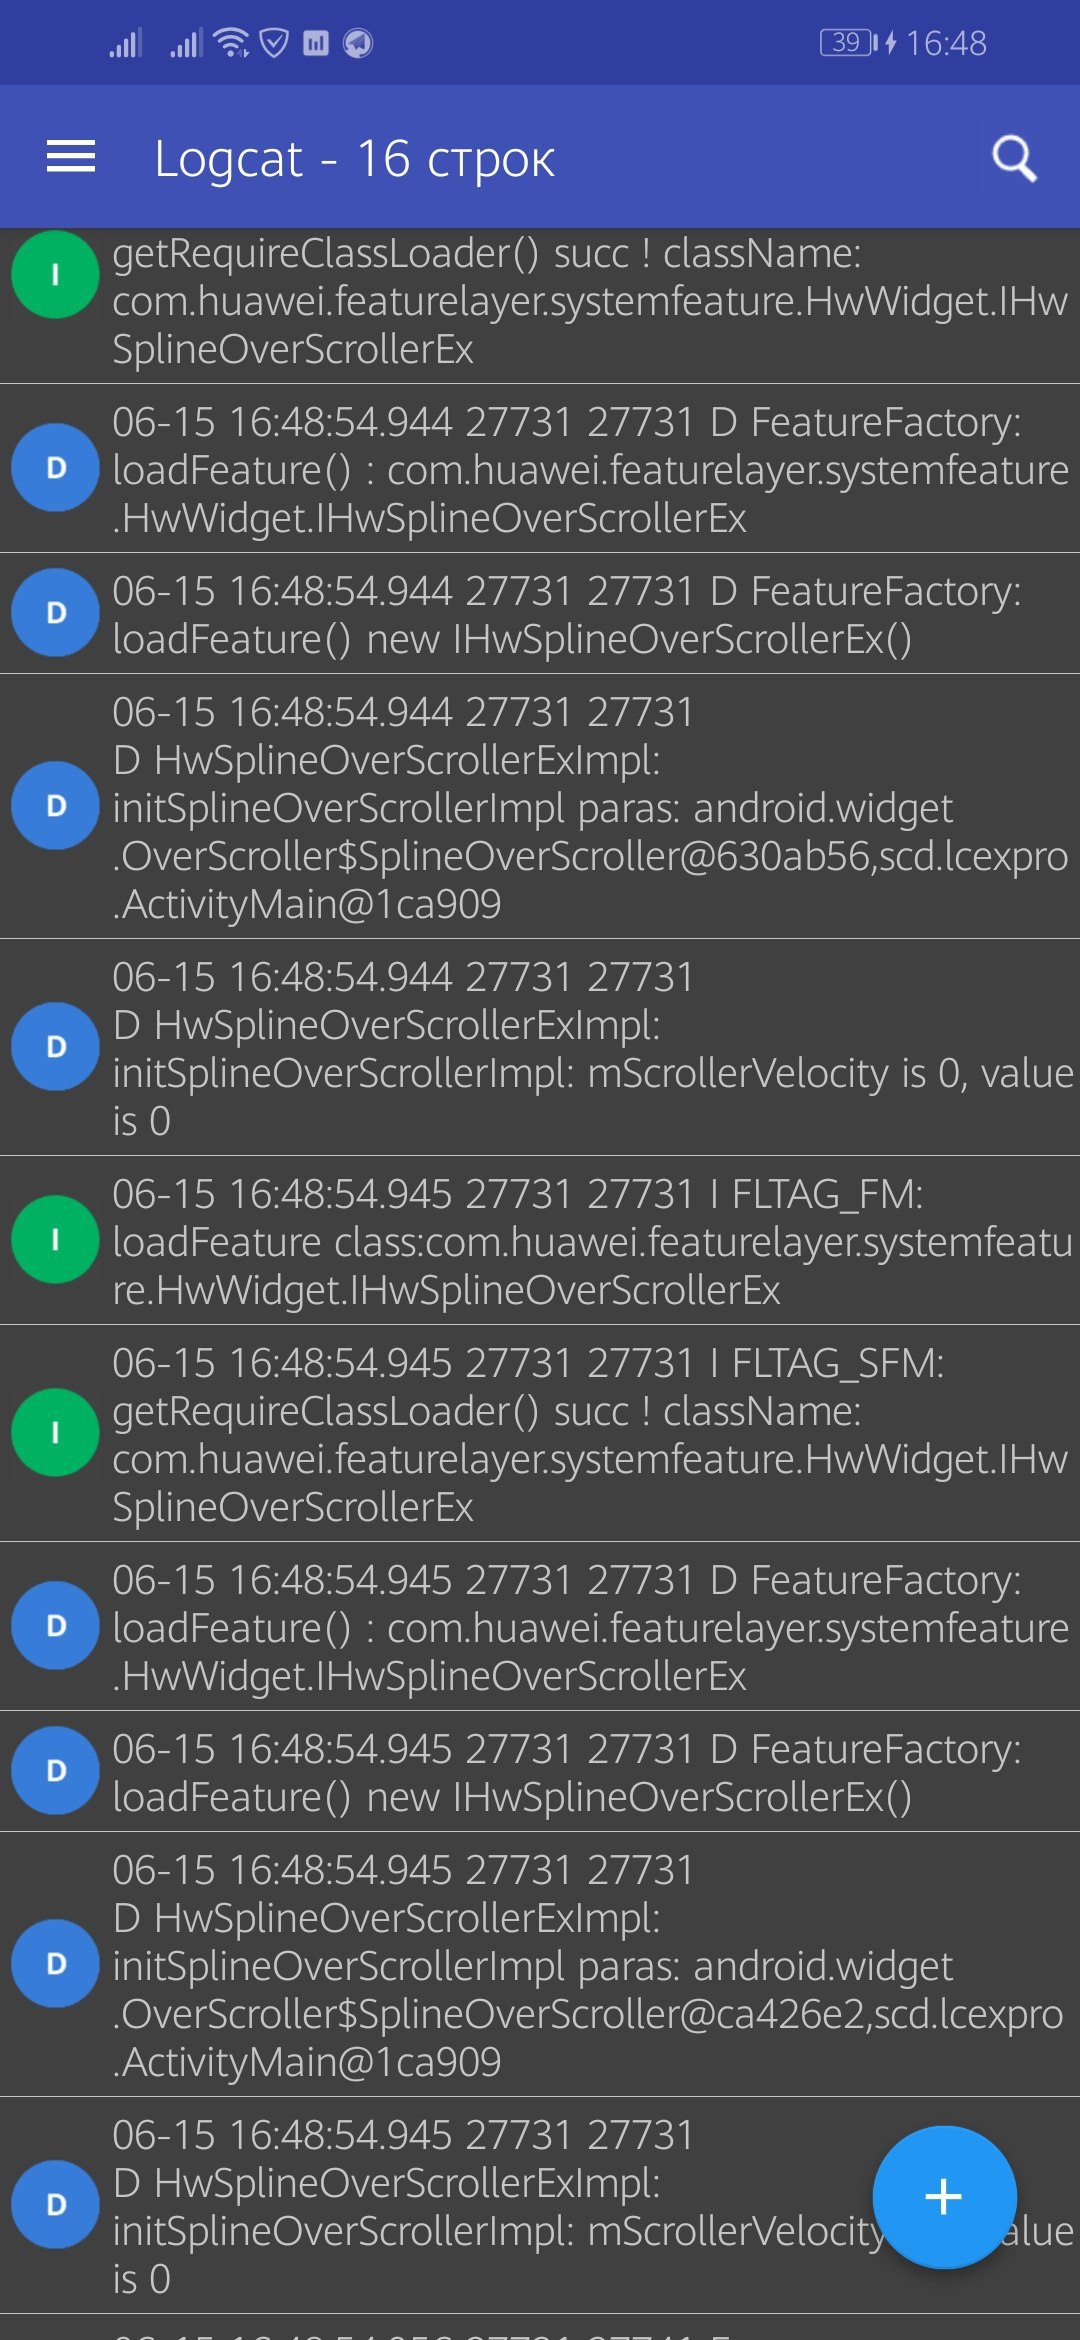1080x2340 pixels.
Task: Tap the Wi-Fi status icon
Action: coord(232,42)
